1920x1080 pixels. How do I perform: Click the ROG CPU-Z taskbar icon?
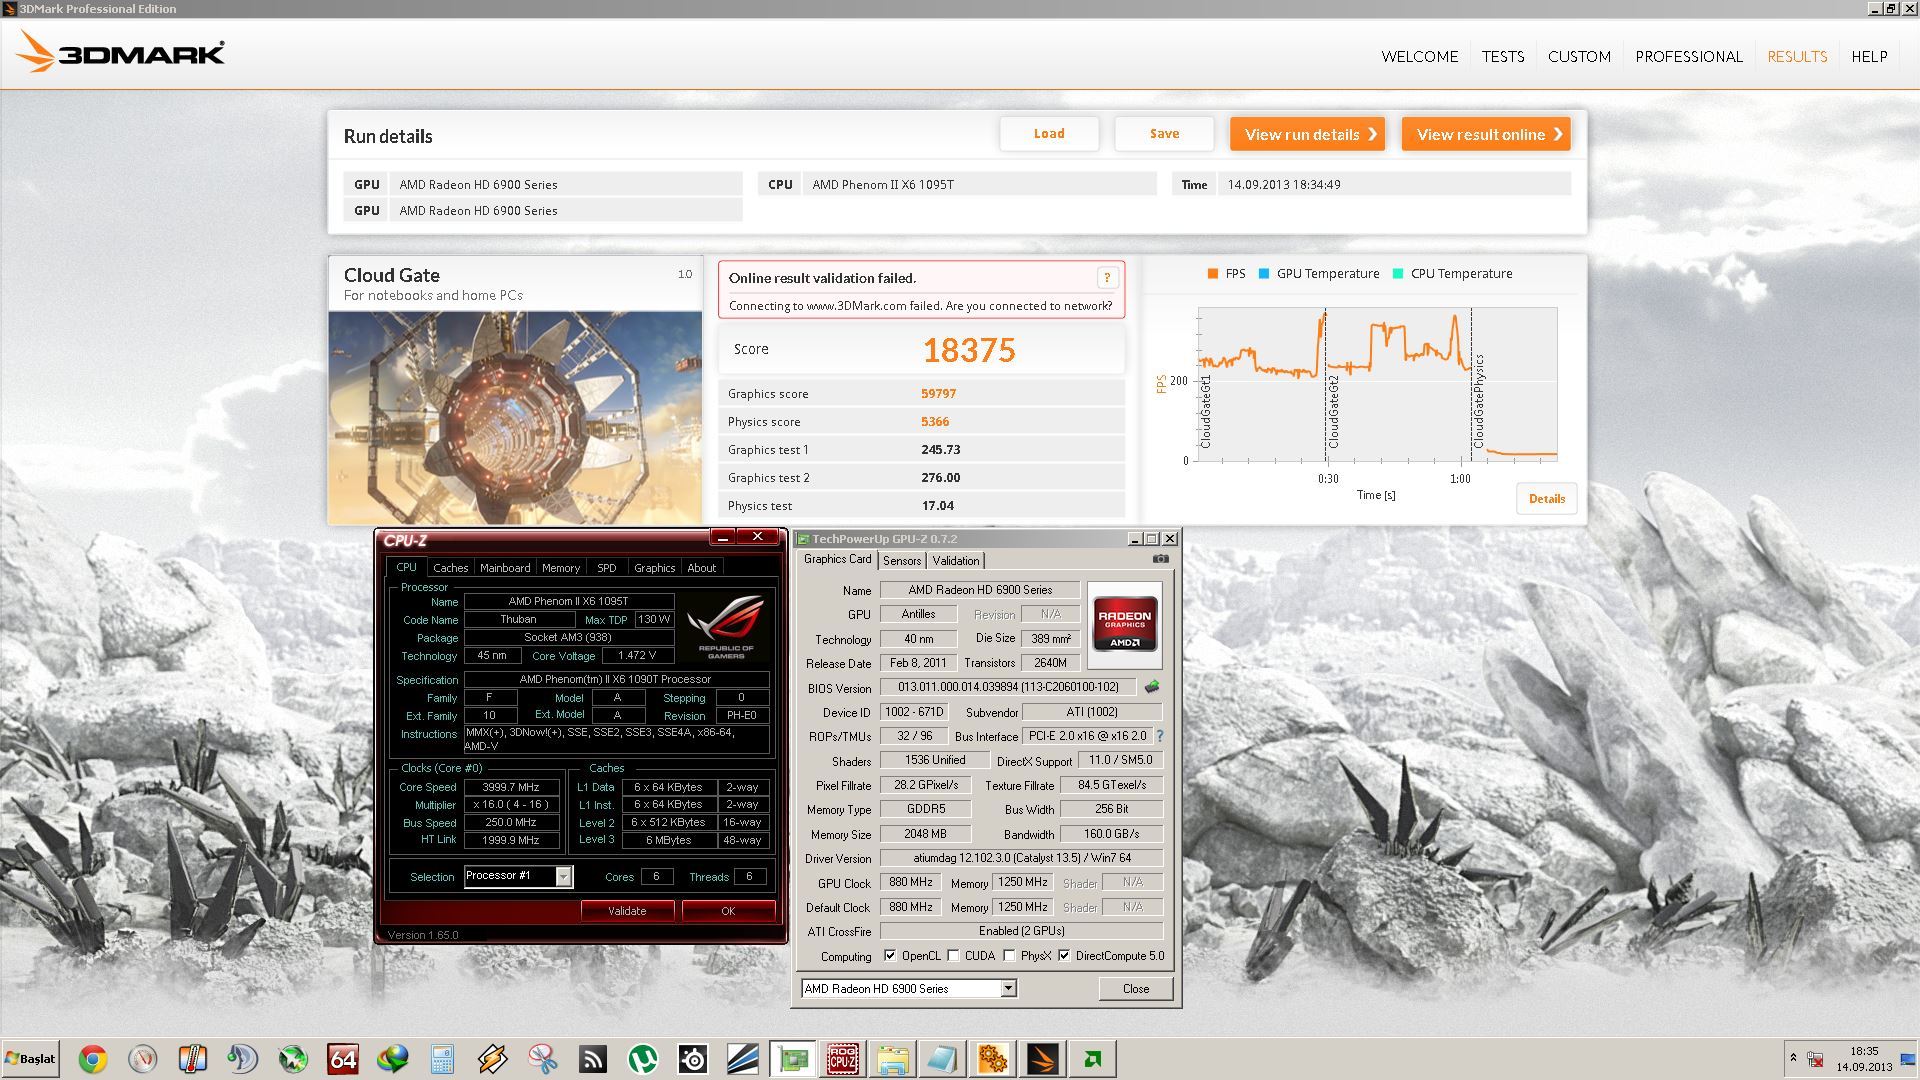(842, 1058)
